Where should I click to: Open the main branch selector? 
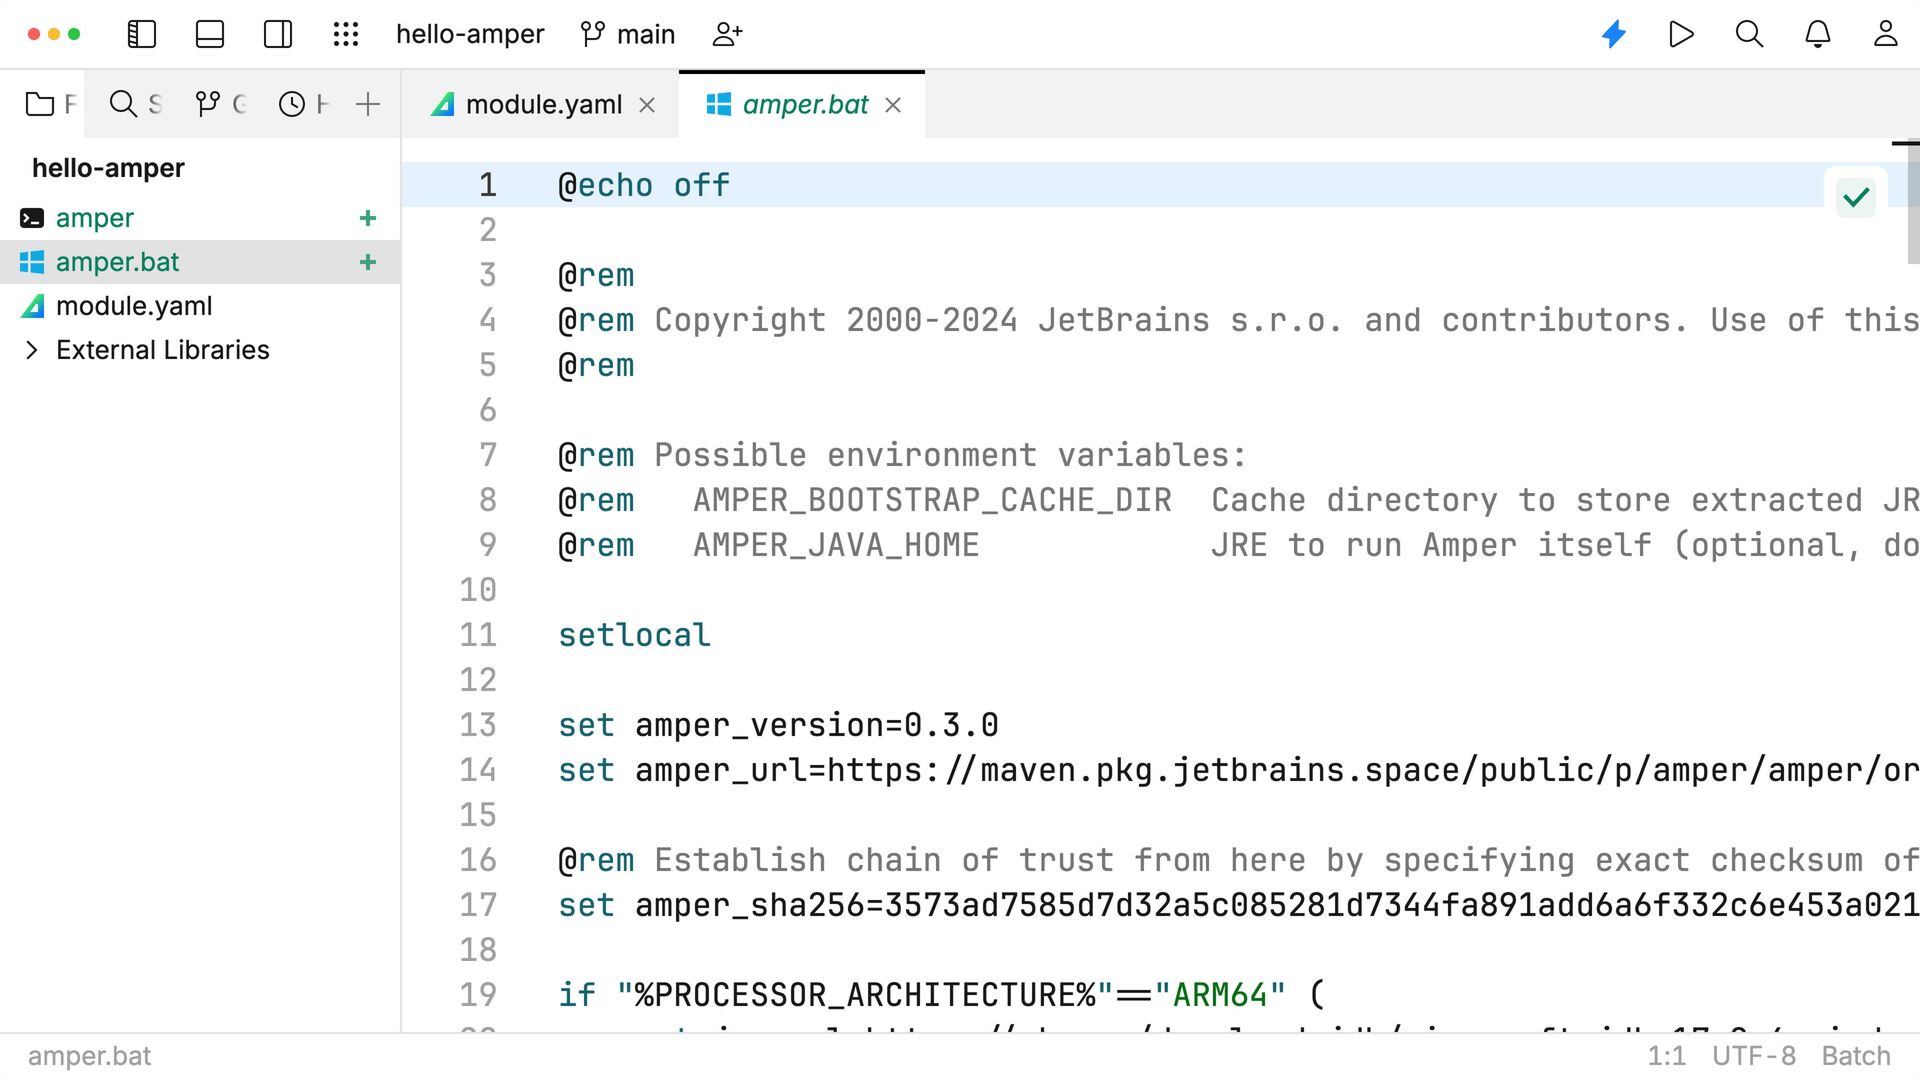(628, 34)
